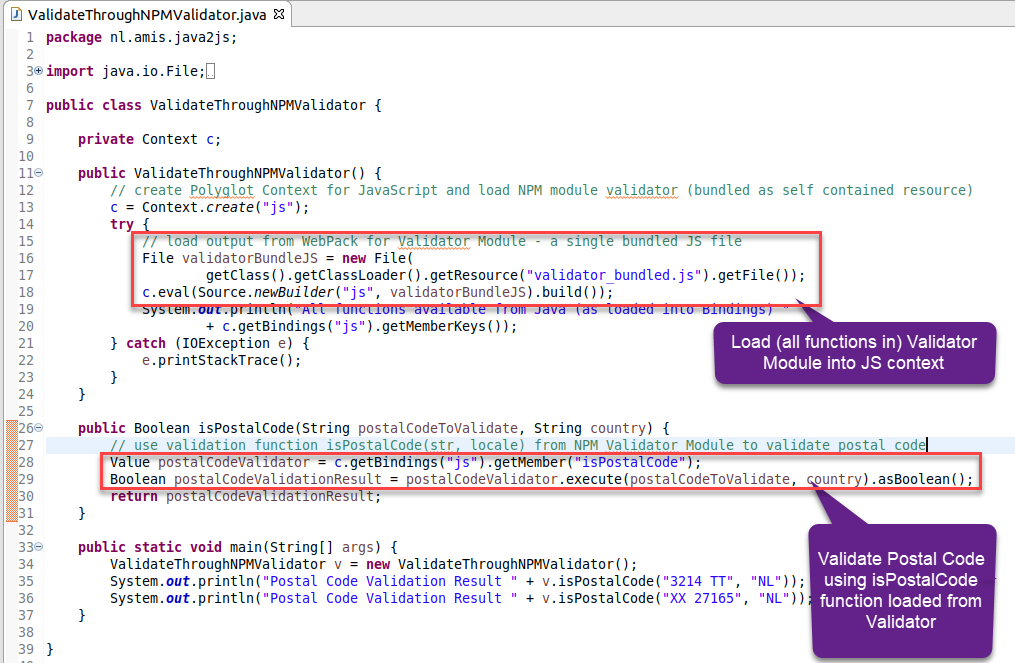Collapse the isPostalCode method

click(37, 428)
